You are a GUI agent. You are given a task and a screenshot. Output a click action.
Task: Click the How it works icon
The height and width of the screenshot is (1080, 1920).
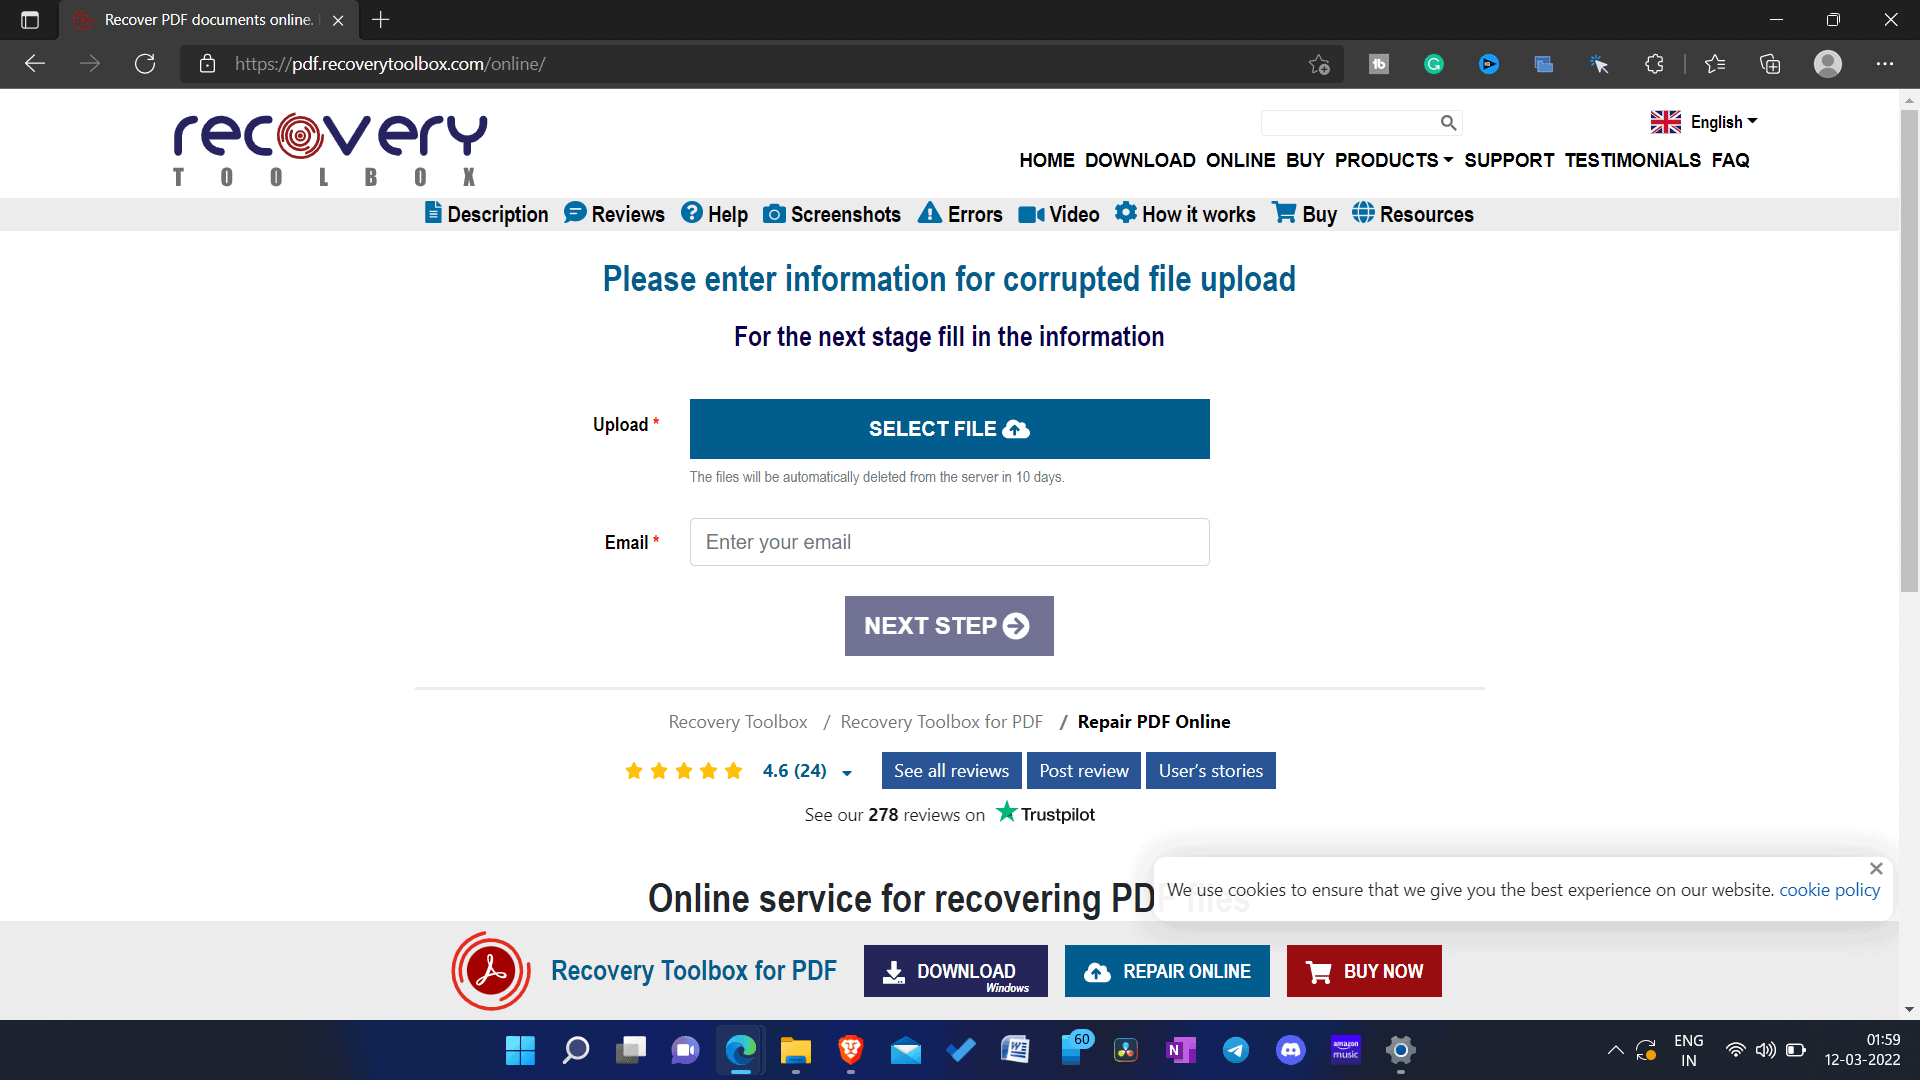pyautogui.click(x=1125, y=214)
